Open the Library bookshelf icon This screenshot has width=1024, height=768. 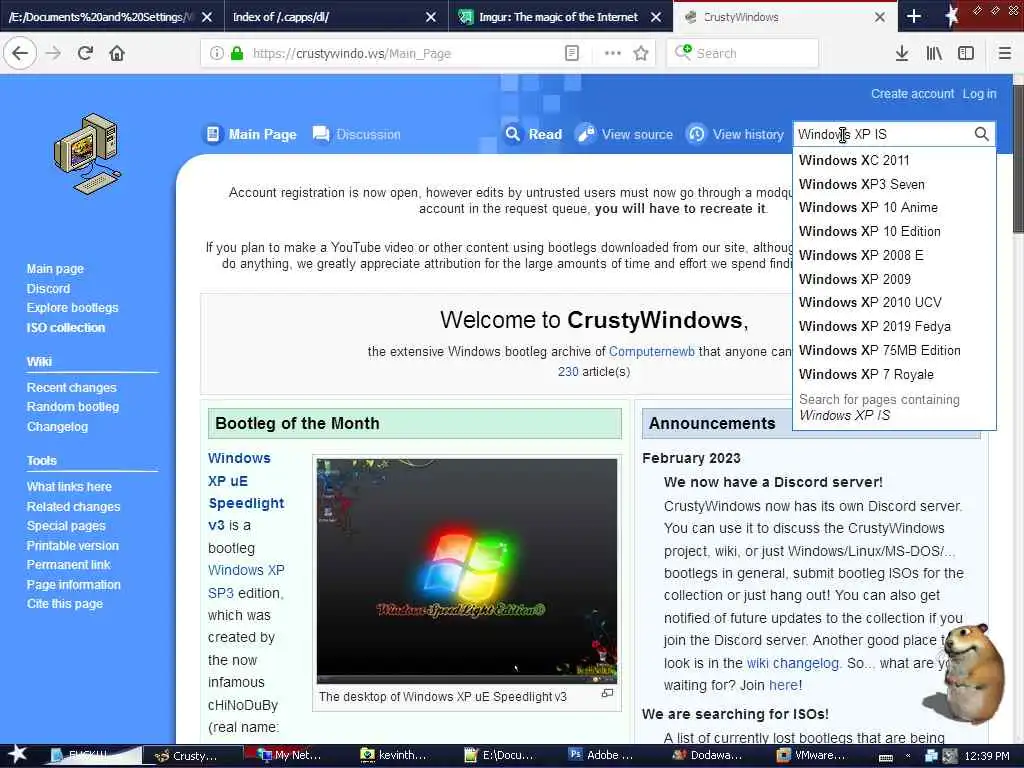tap(934, 54)
